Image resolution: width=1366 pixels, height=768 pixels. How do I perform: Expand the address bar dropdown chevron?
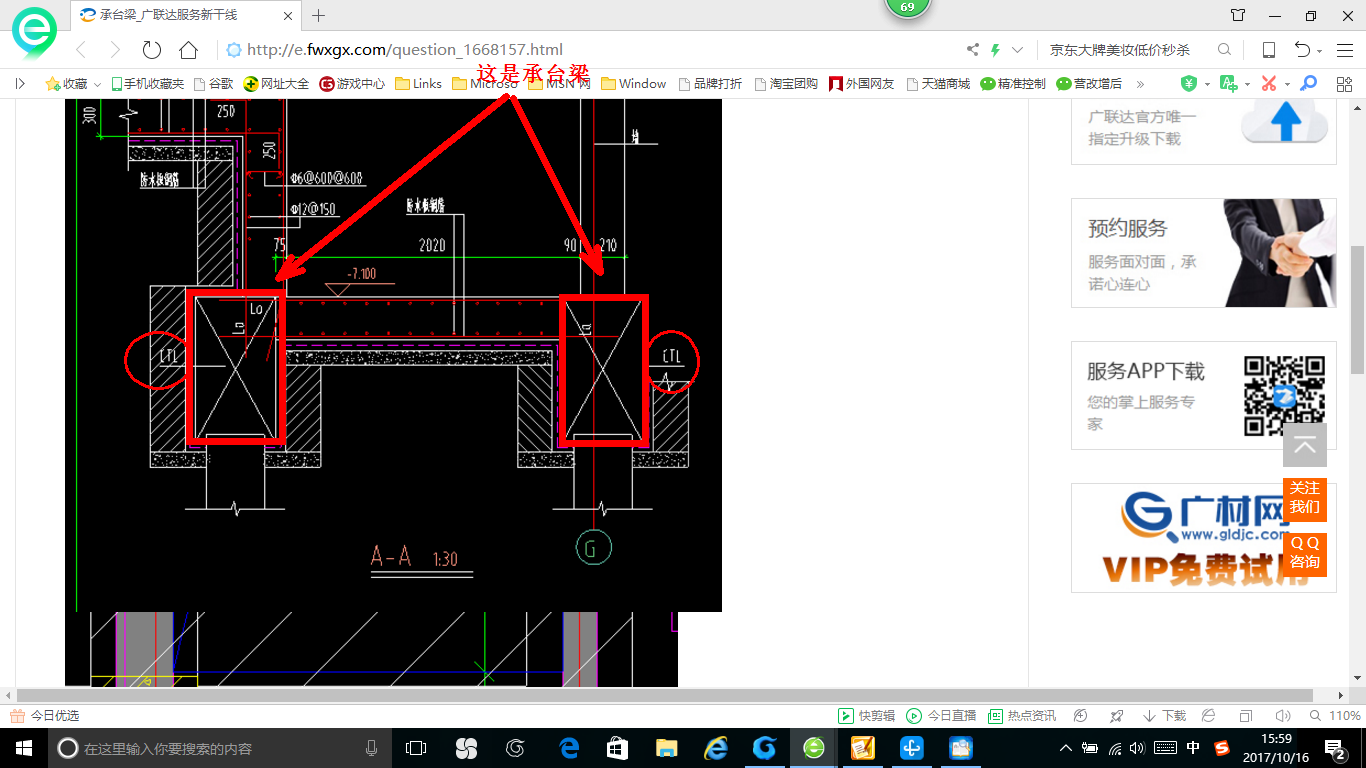[x=1018, y=50]
